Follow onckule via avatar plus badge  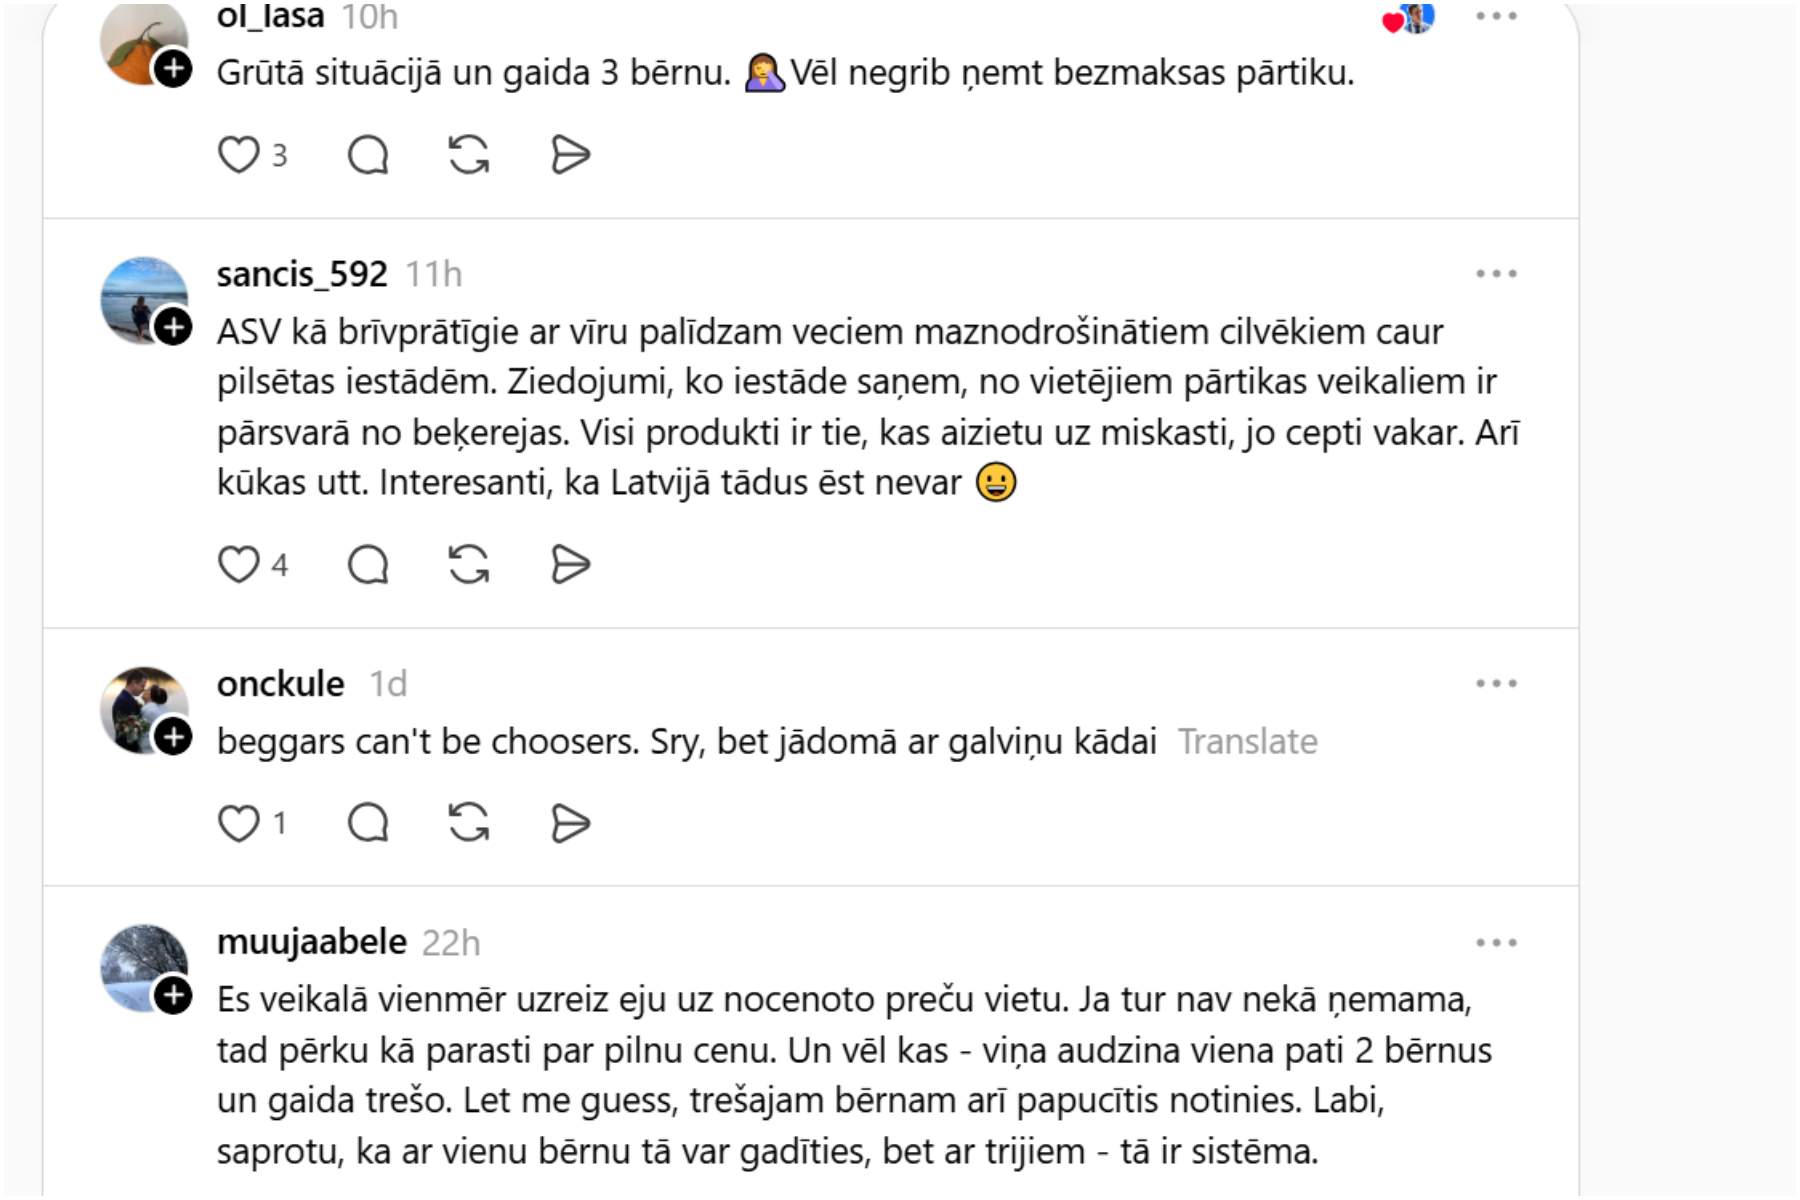tap(174, 737)
